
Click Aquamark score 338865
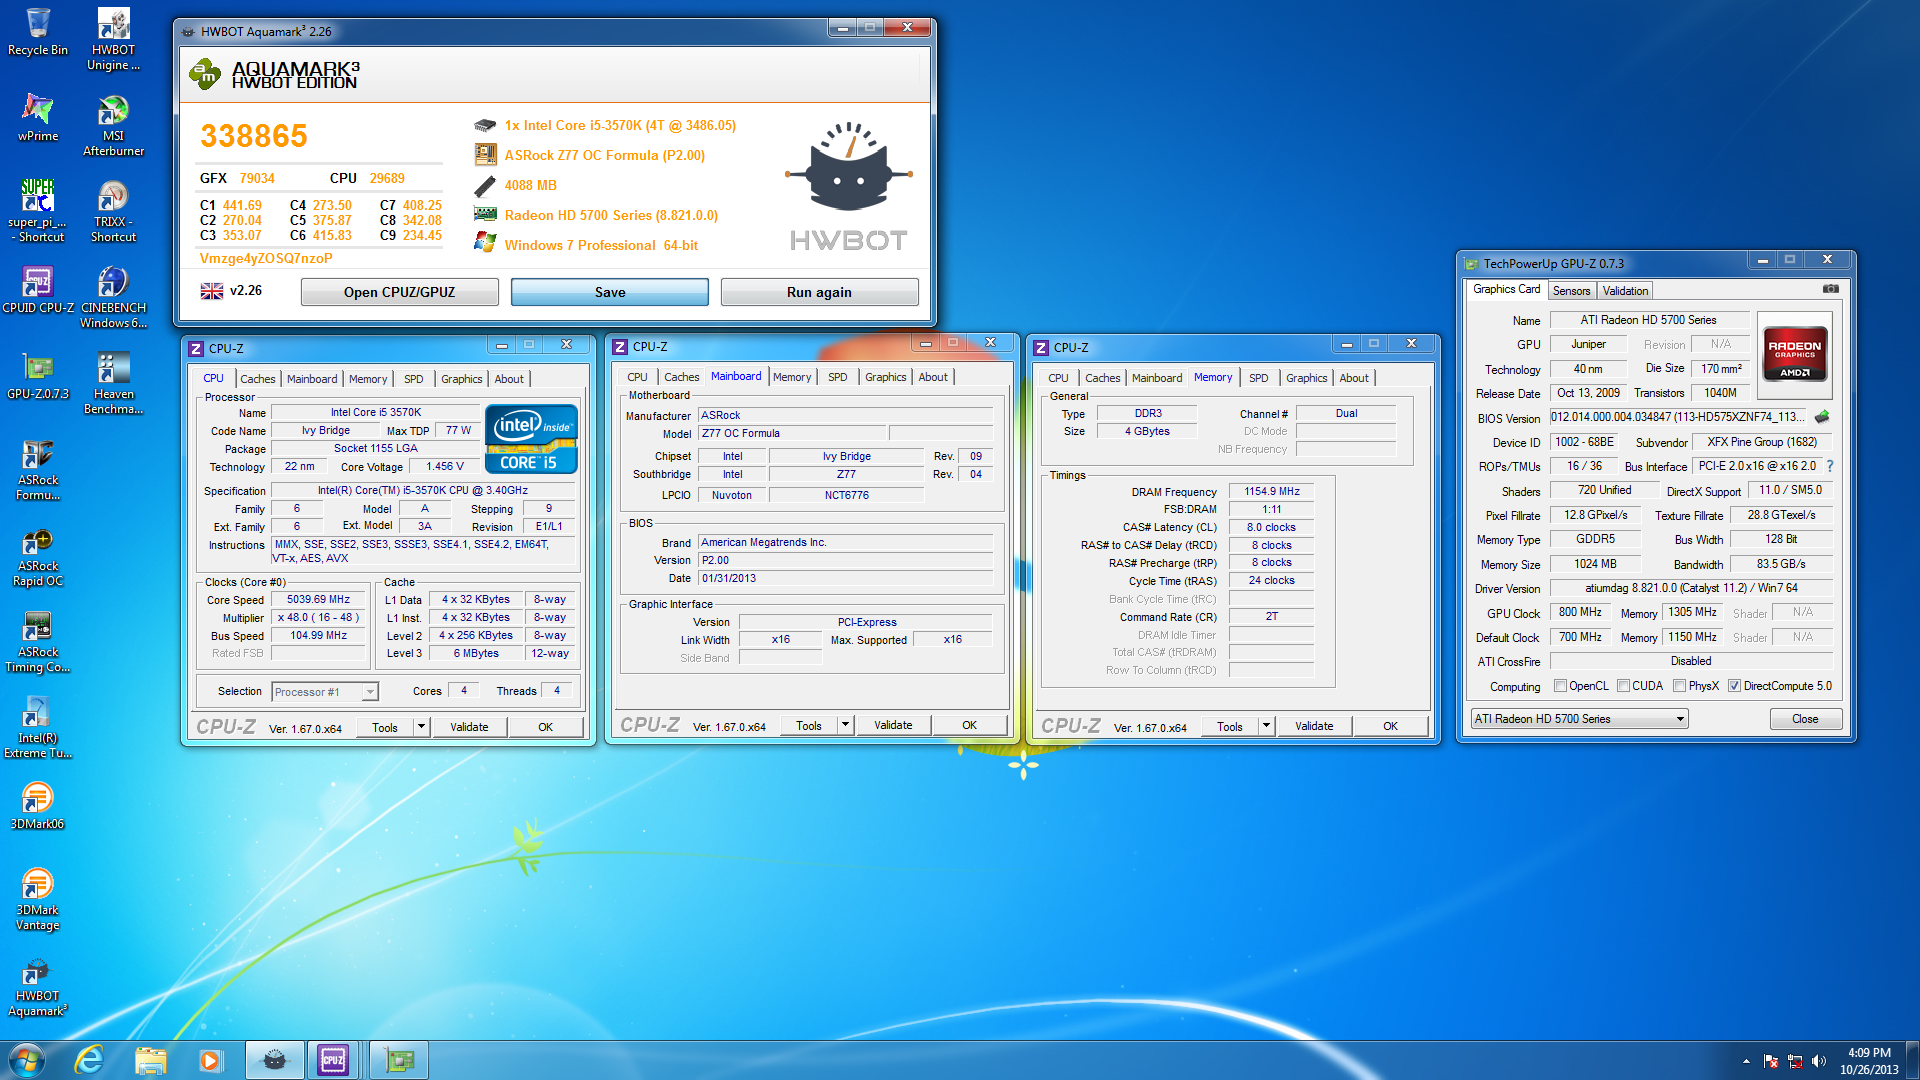[x=254, y=136]
